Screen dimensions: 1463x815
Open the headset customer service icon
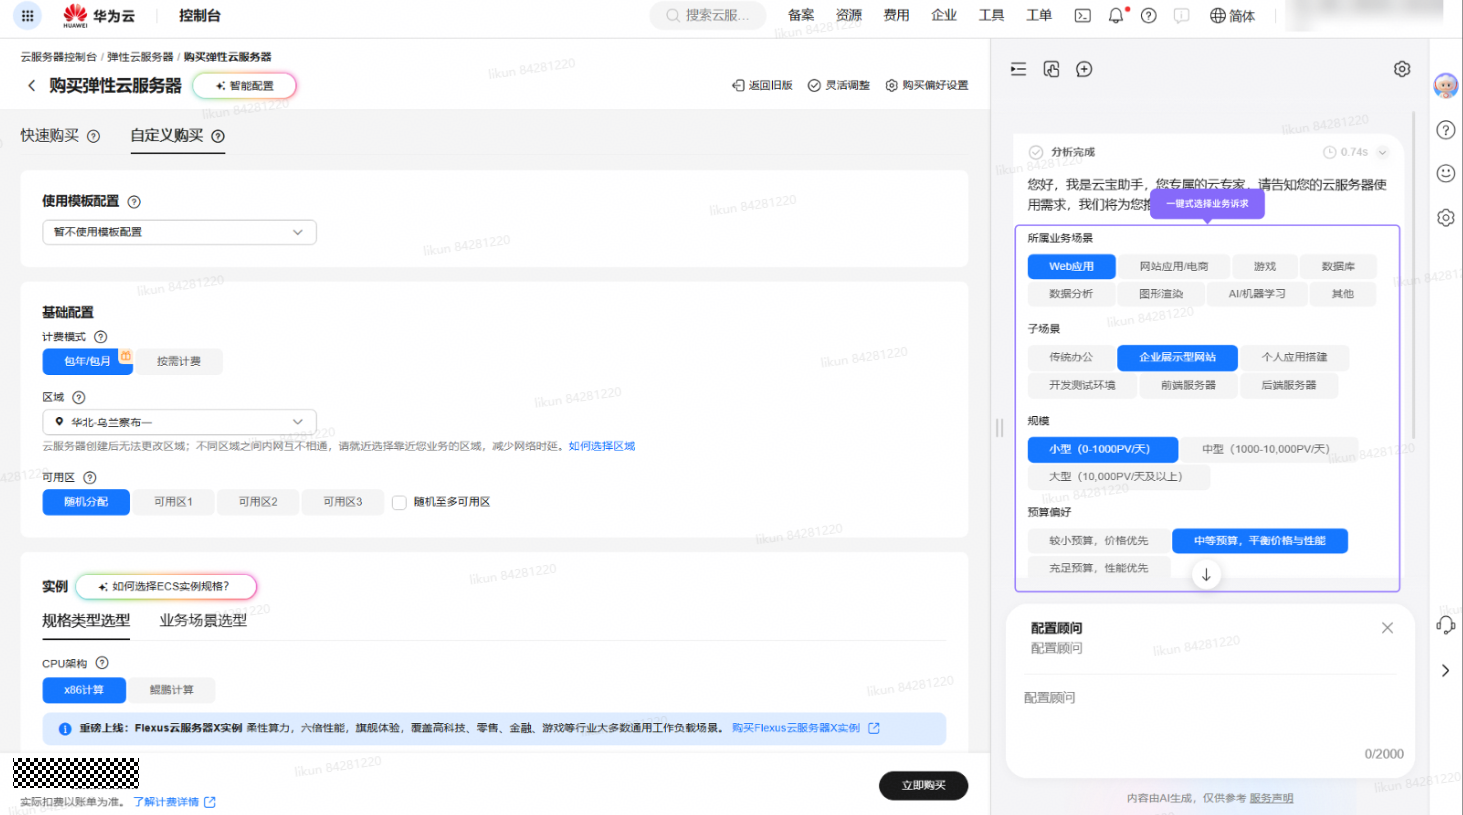[1446, 625]
